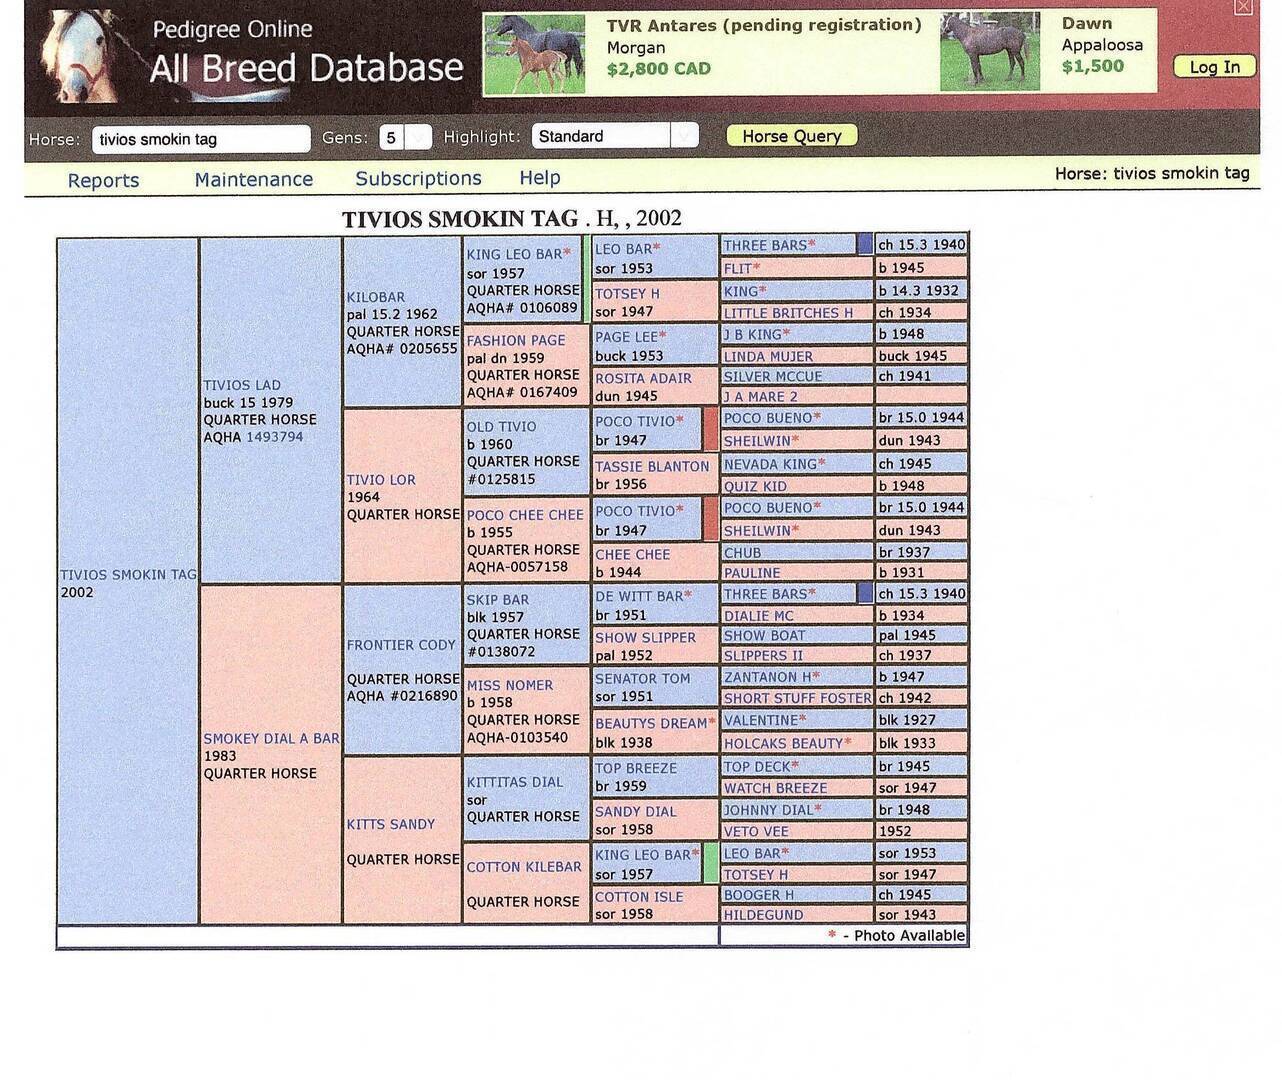
Task: Open the Dawn Appaloosa horse photo
Action: point(989,52)
